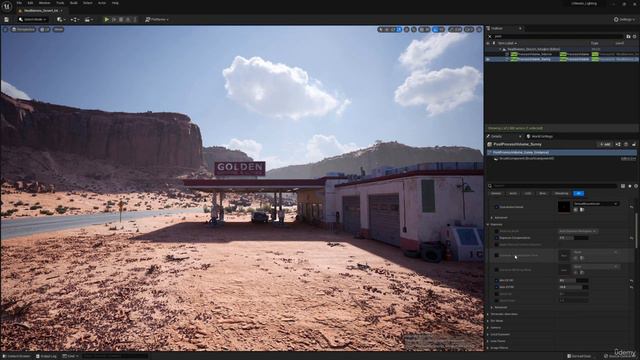Image resolution: width=640 pixels, height=360 pixels.
Task: Open camera speed setting in viewport
Action: (x=469, y=29)
